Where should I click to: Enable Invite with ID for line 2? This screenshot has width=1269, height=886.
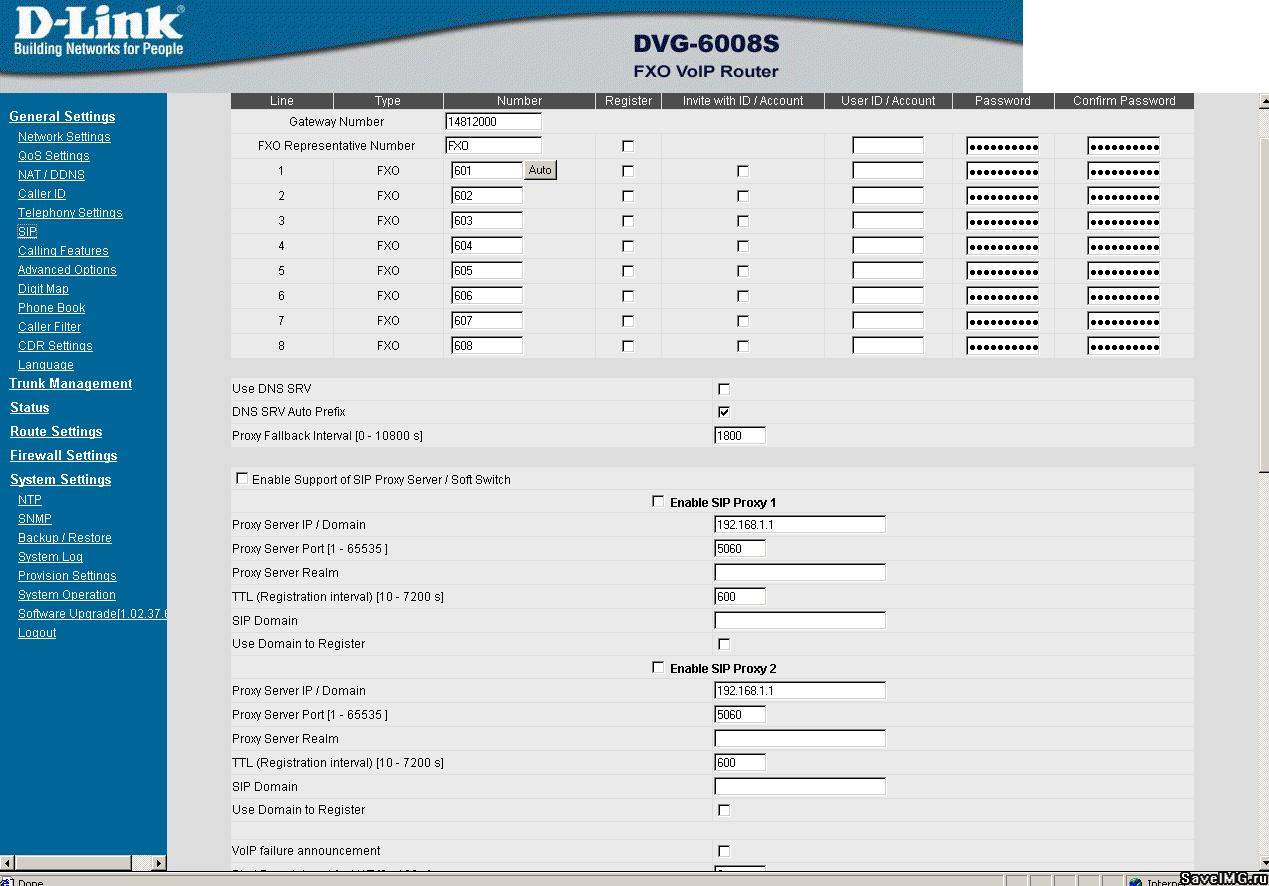click(x=743, y=196)
